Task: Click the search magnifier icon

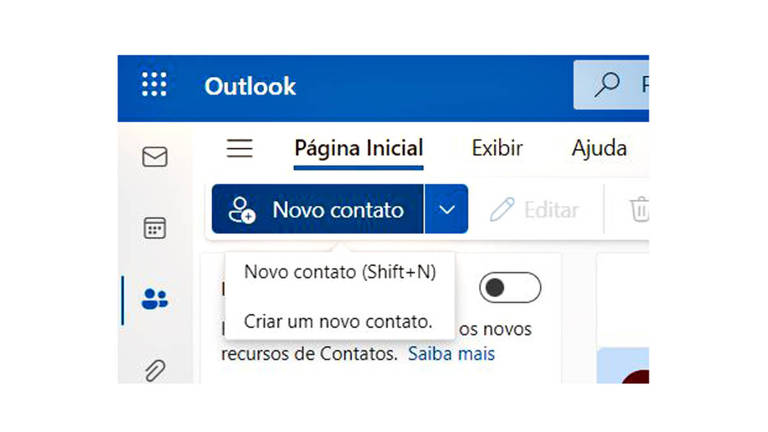Action: click(x=607, y=85)
